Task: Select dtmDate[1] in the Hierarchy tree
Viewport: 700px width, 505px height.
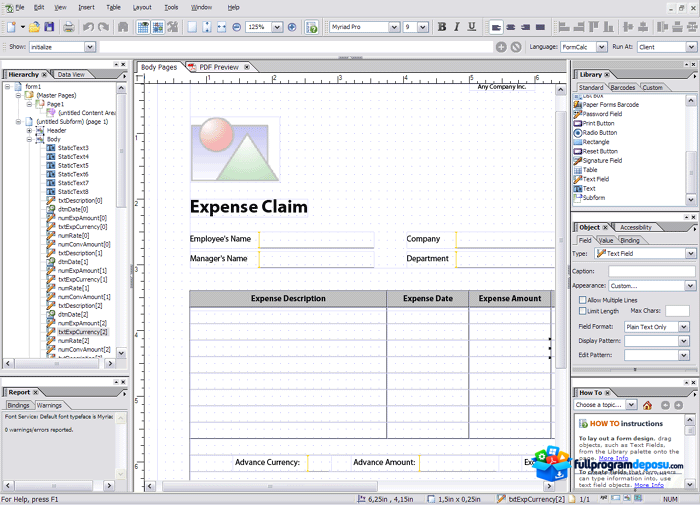Action: pos(73,262)
